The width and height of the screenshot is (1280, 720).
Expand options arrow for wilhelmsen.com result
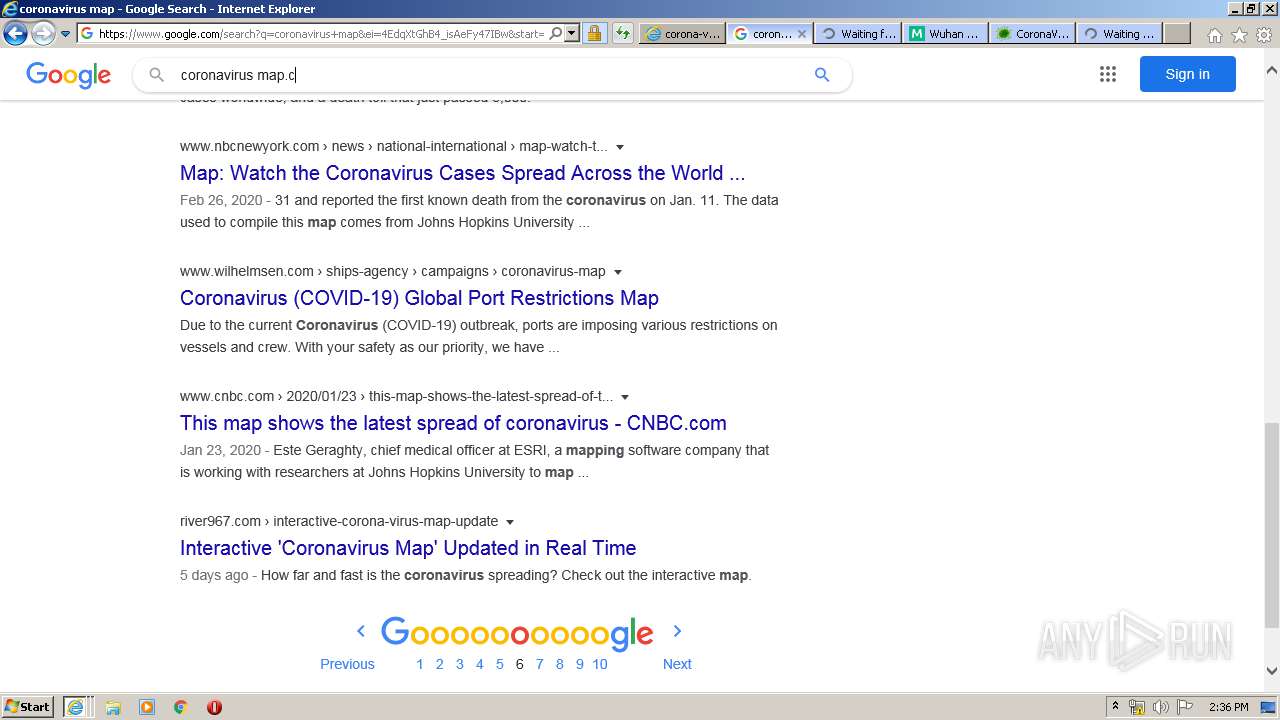(617, 272)
